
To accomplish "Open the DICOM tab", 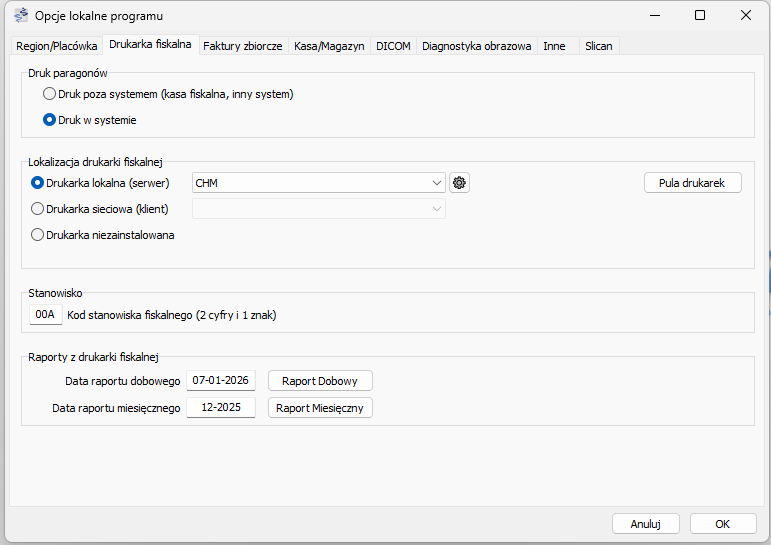I will click(x=393, y=46).
